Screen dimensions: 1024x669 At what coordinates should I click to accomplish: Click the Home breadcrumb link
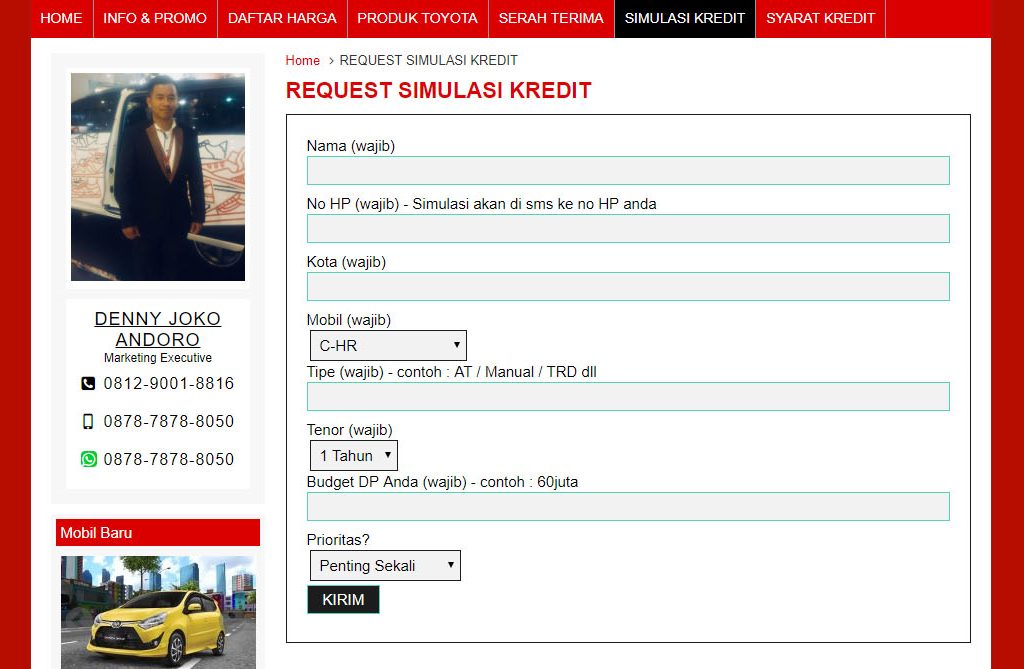(x=303, y=61)
